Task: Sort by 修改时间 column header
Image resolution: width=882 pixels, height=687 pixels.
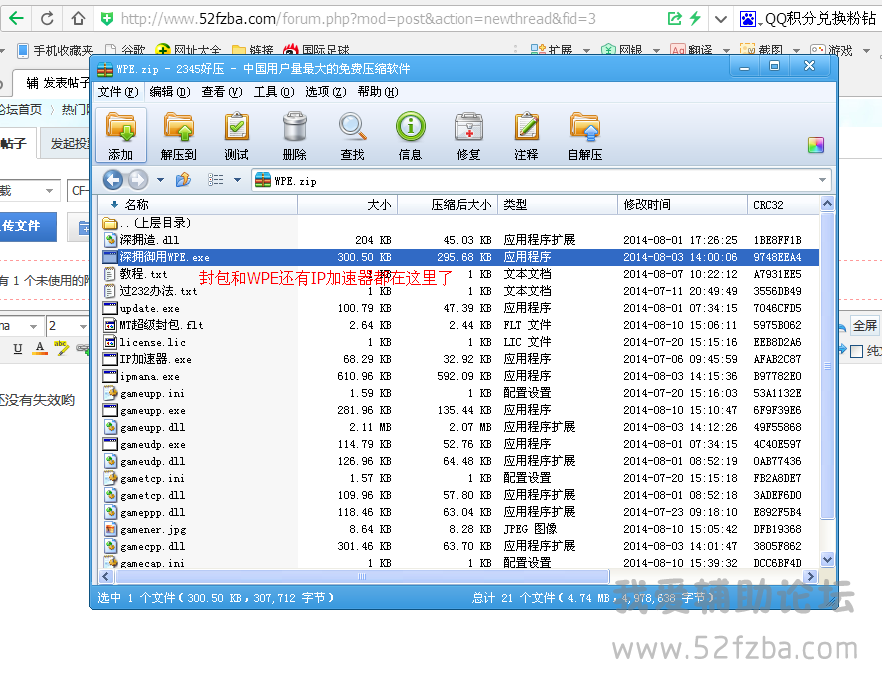Action: pyautogui.click(x=682, y=205)
